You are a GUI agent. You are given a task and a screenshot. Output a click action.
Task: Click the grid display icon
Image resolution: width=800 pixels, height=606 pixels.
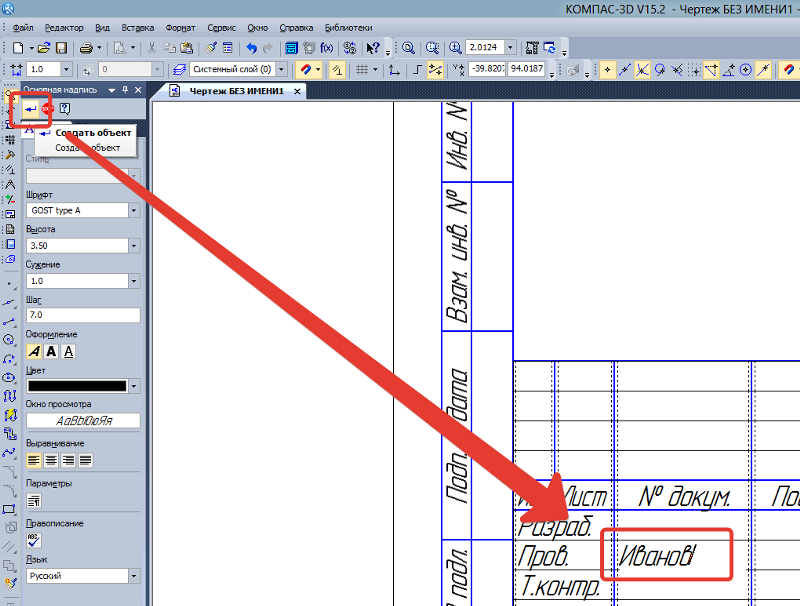[362, 69]
